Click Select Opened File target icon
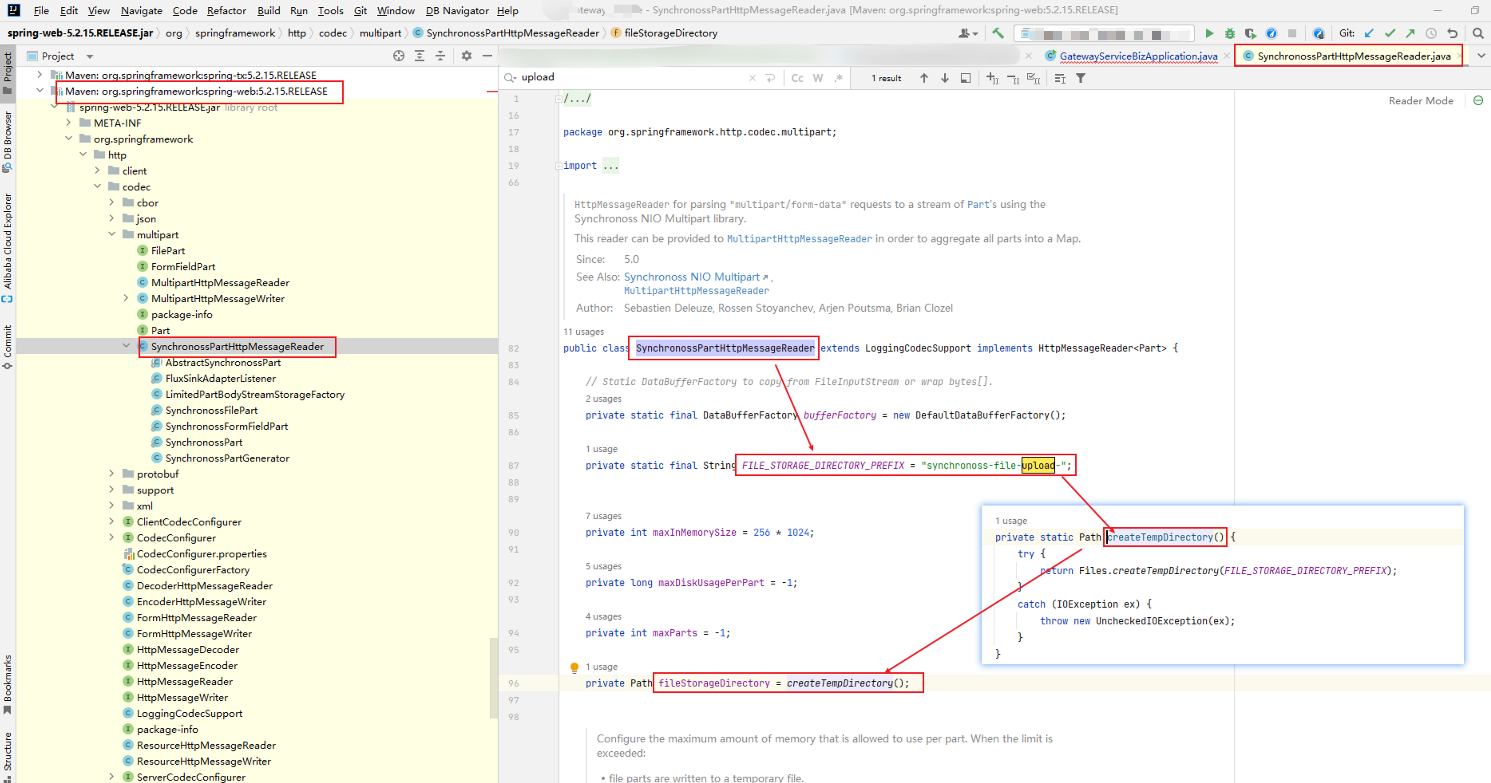Screen dimensions: 1491x783 [399, 56]
